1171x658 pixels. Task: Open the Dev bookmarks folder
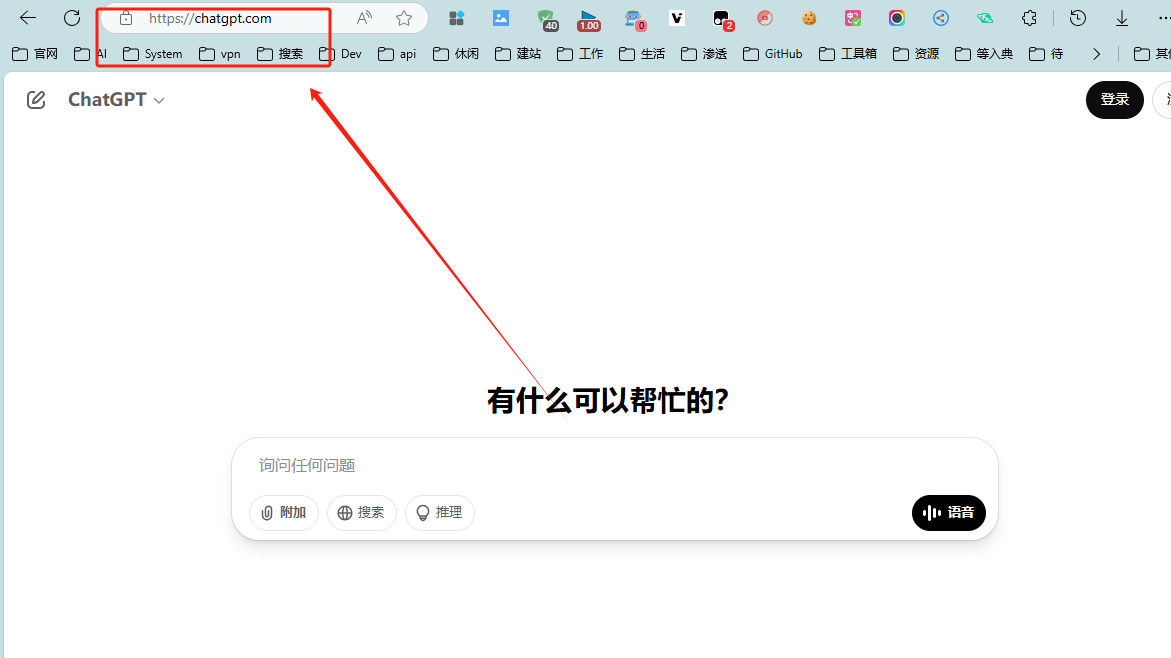point(341,54)
